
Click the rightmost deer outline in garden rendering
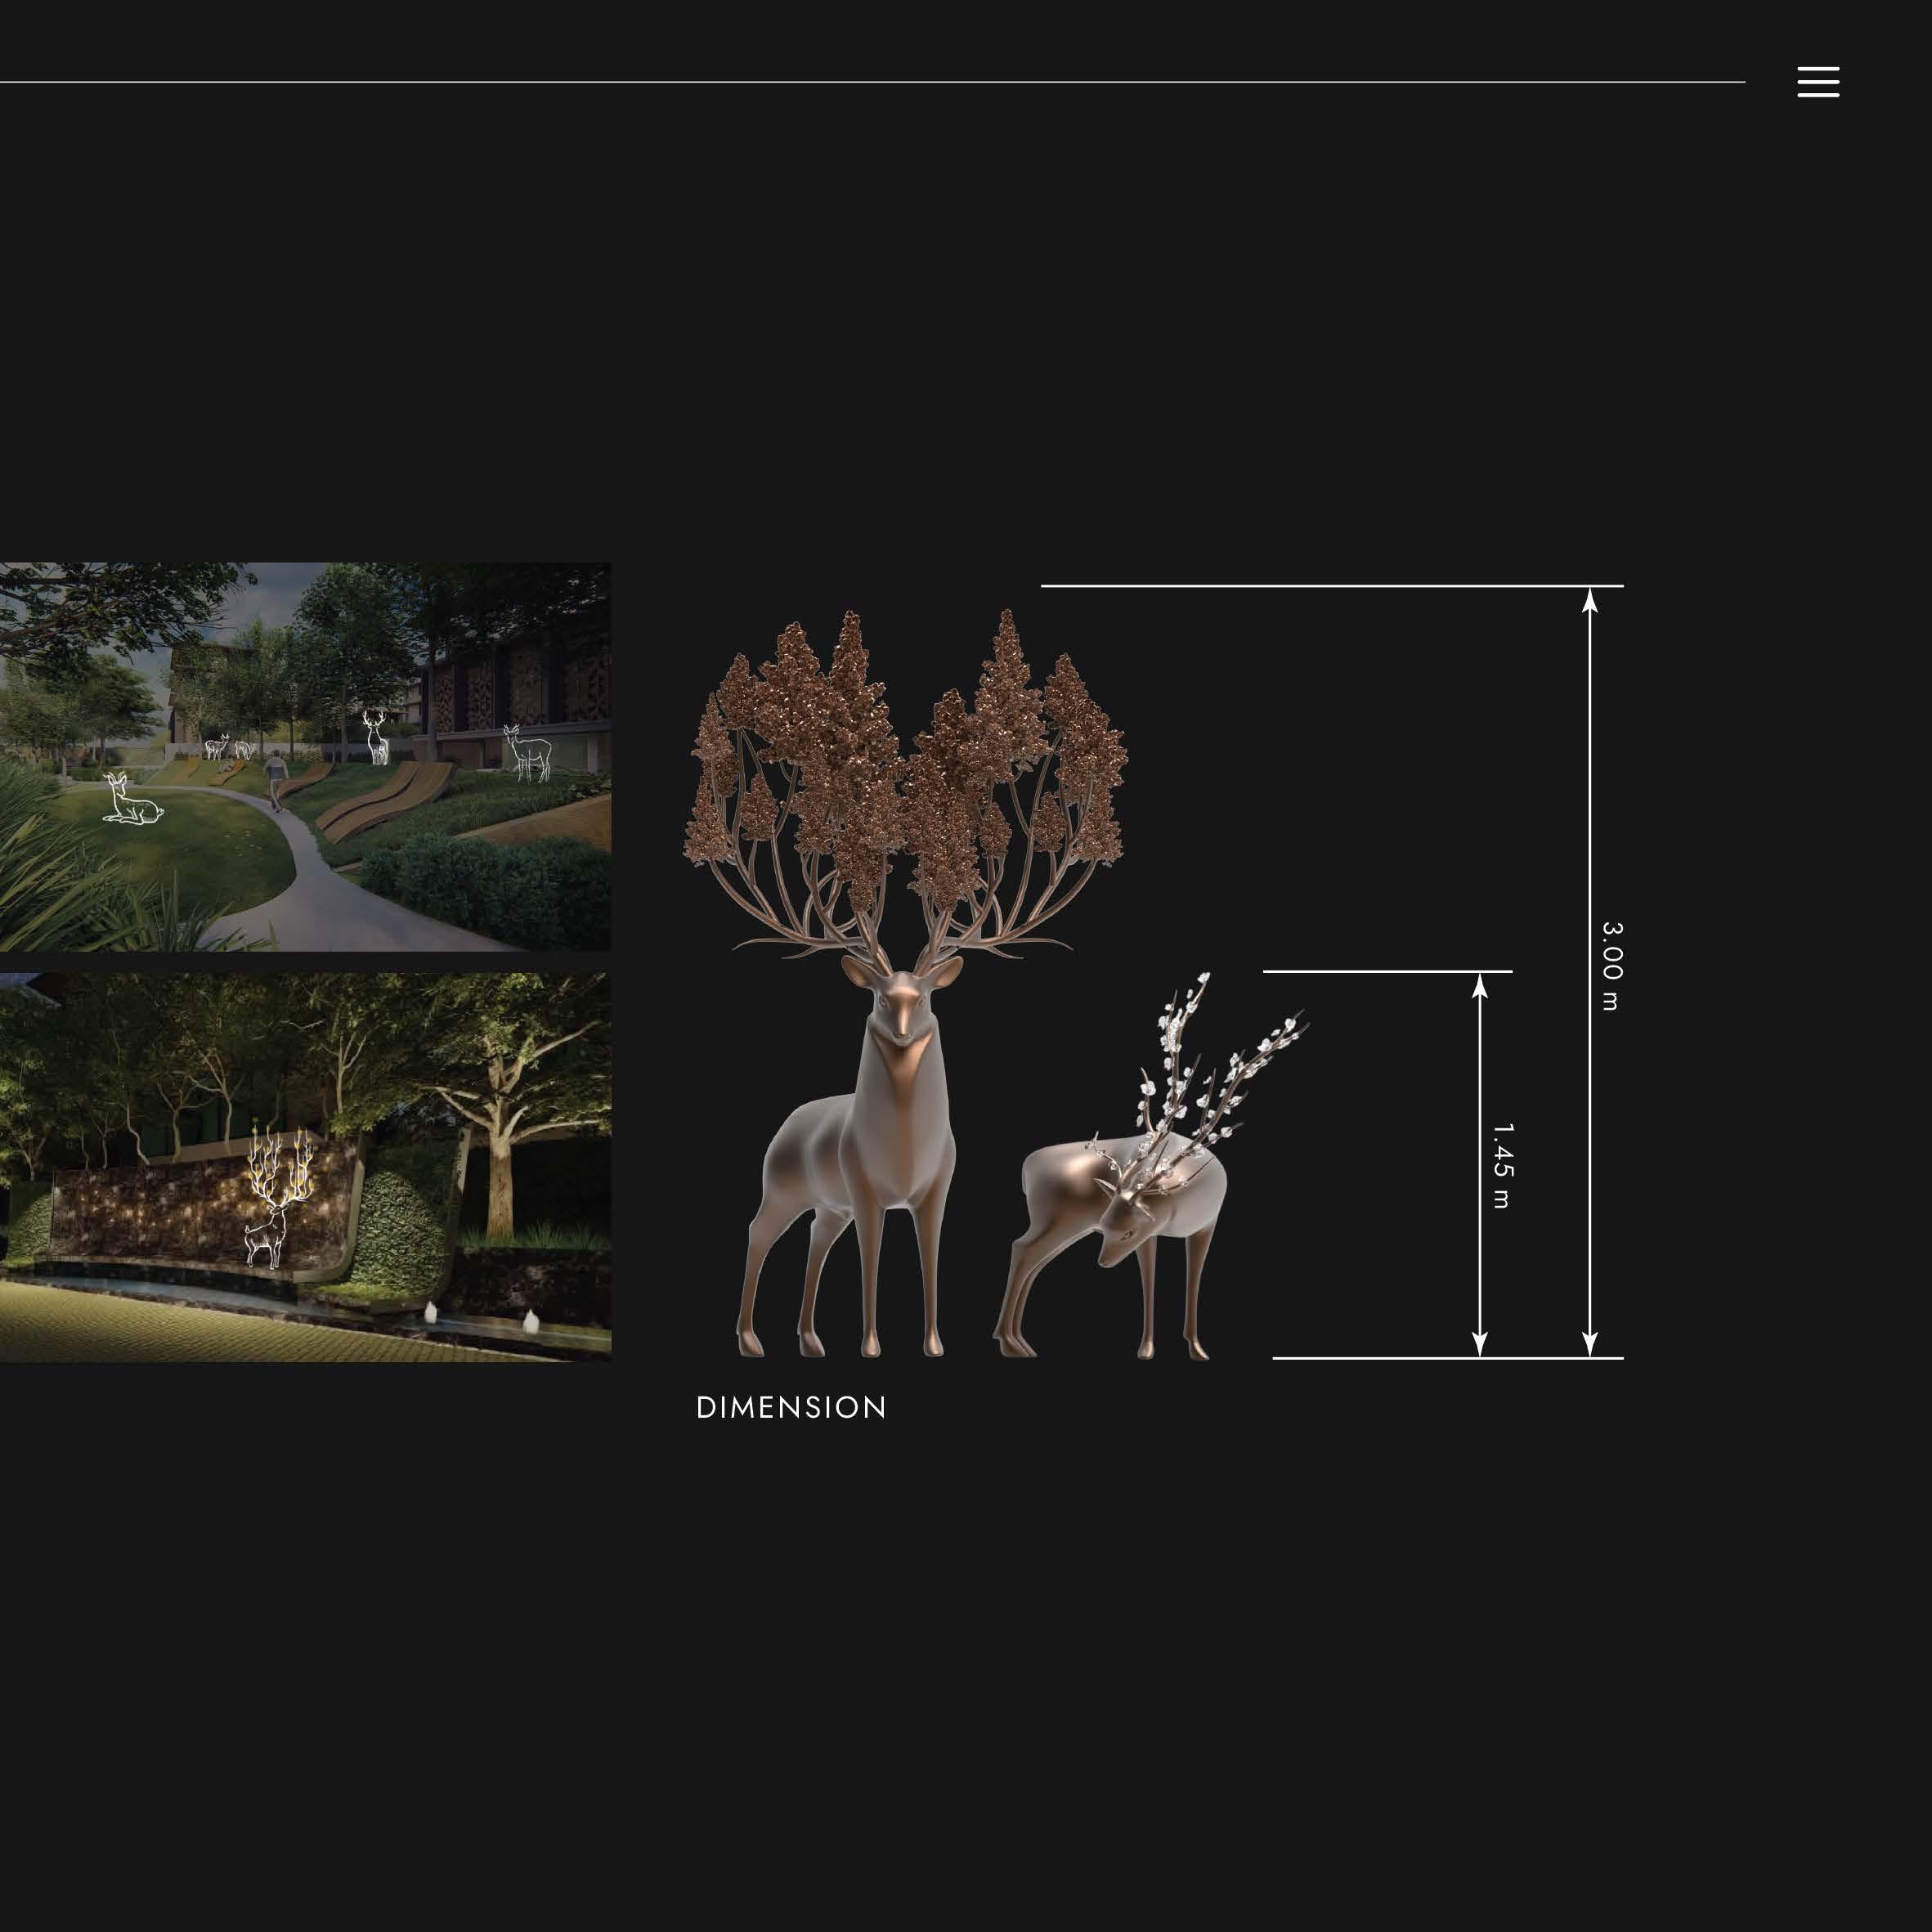coord(528,753)
